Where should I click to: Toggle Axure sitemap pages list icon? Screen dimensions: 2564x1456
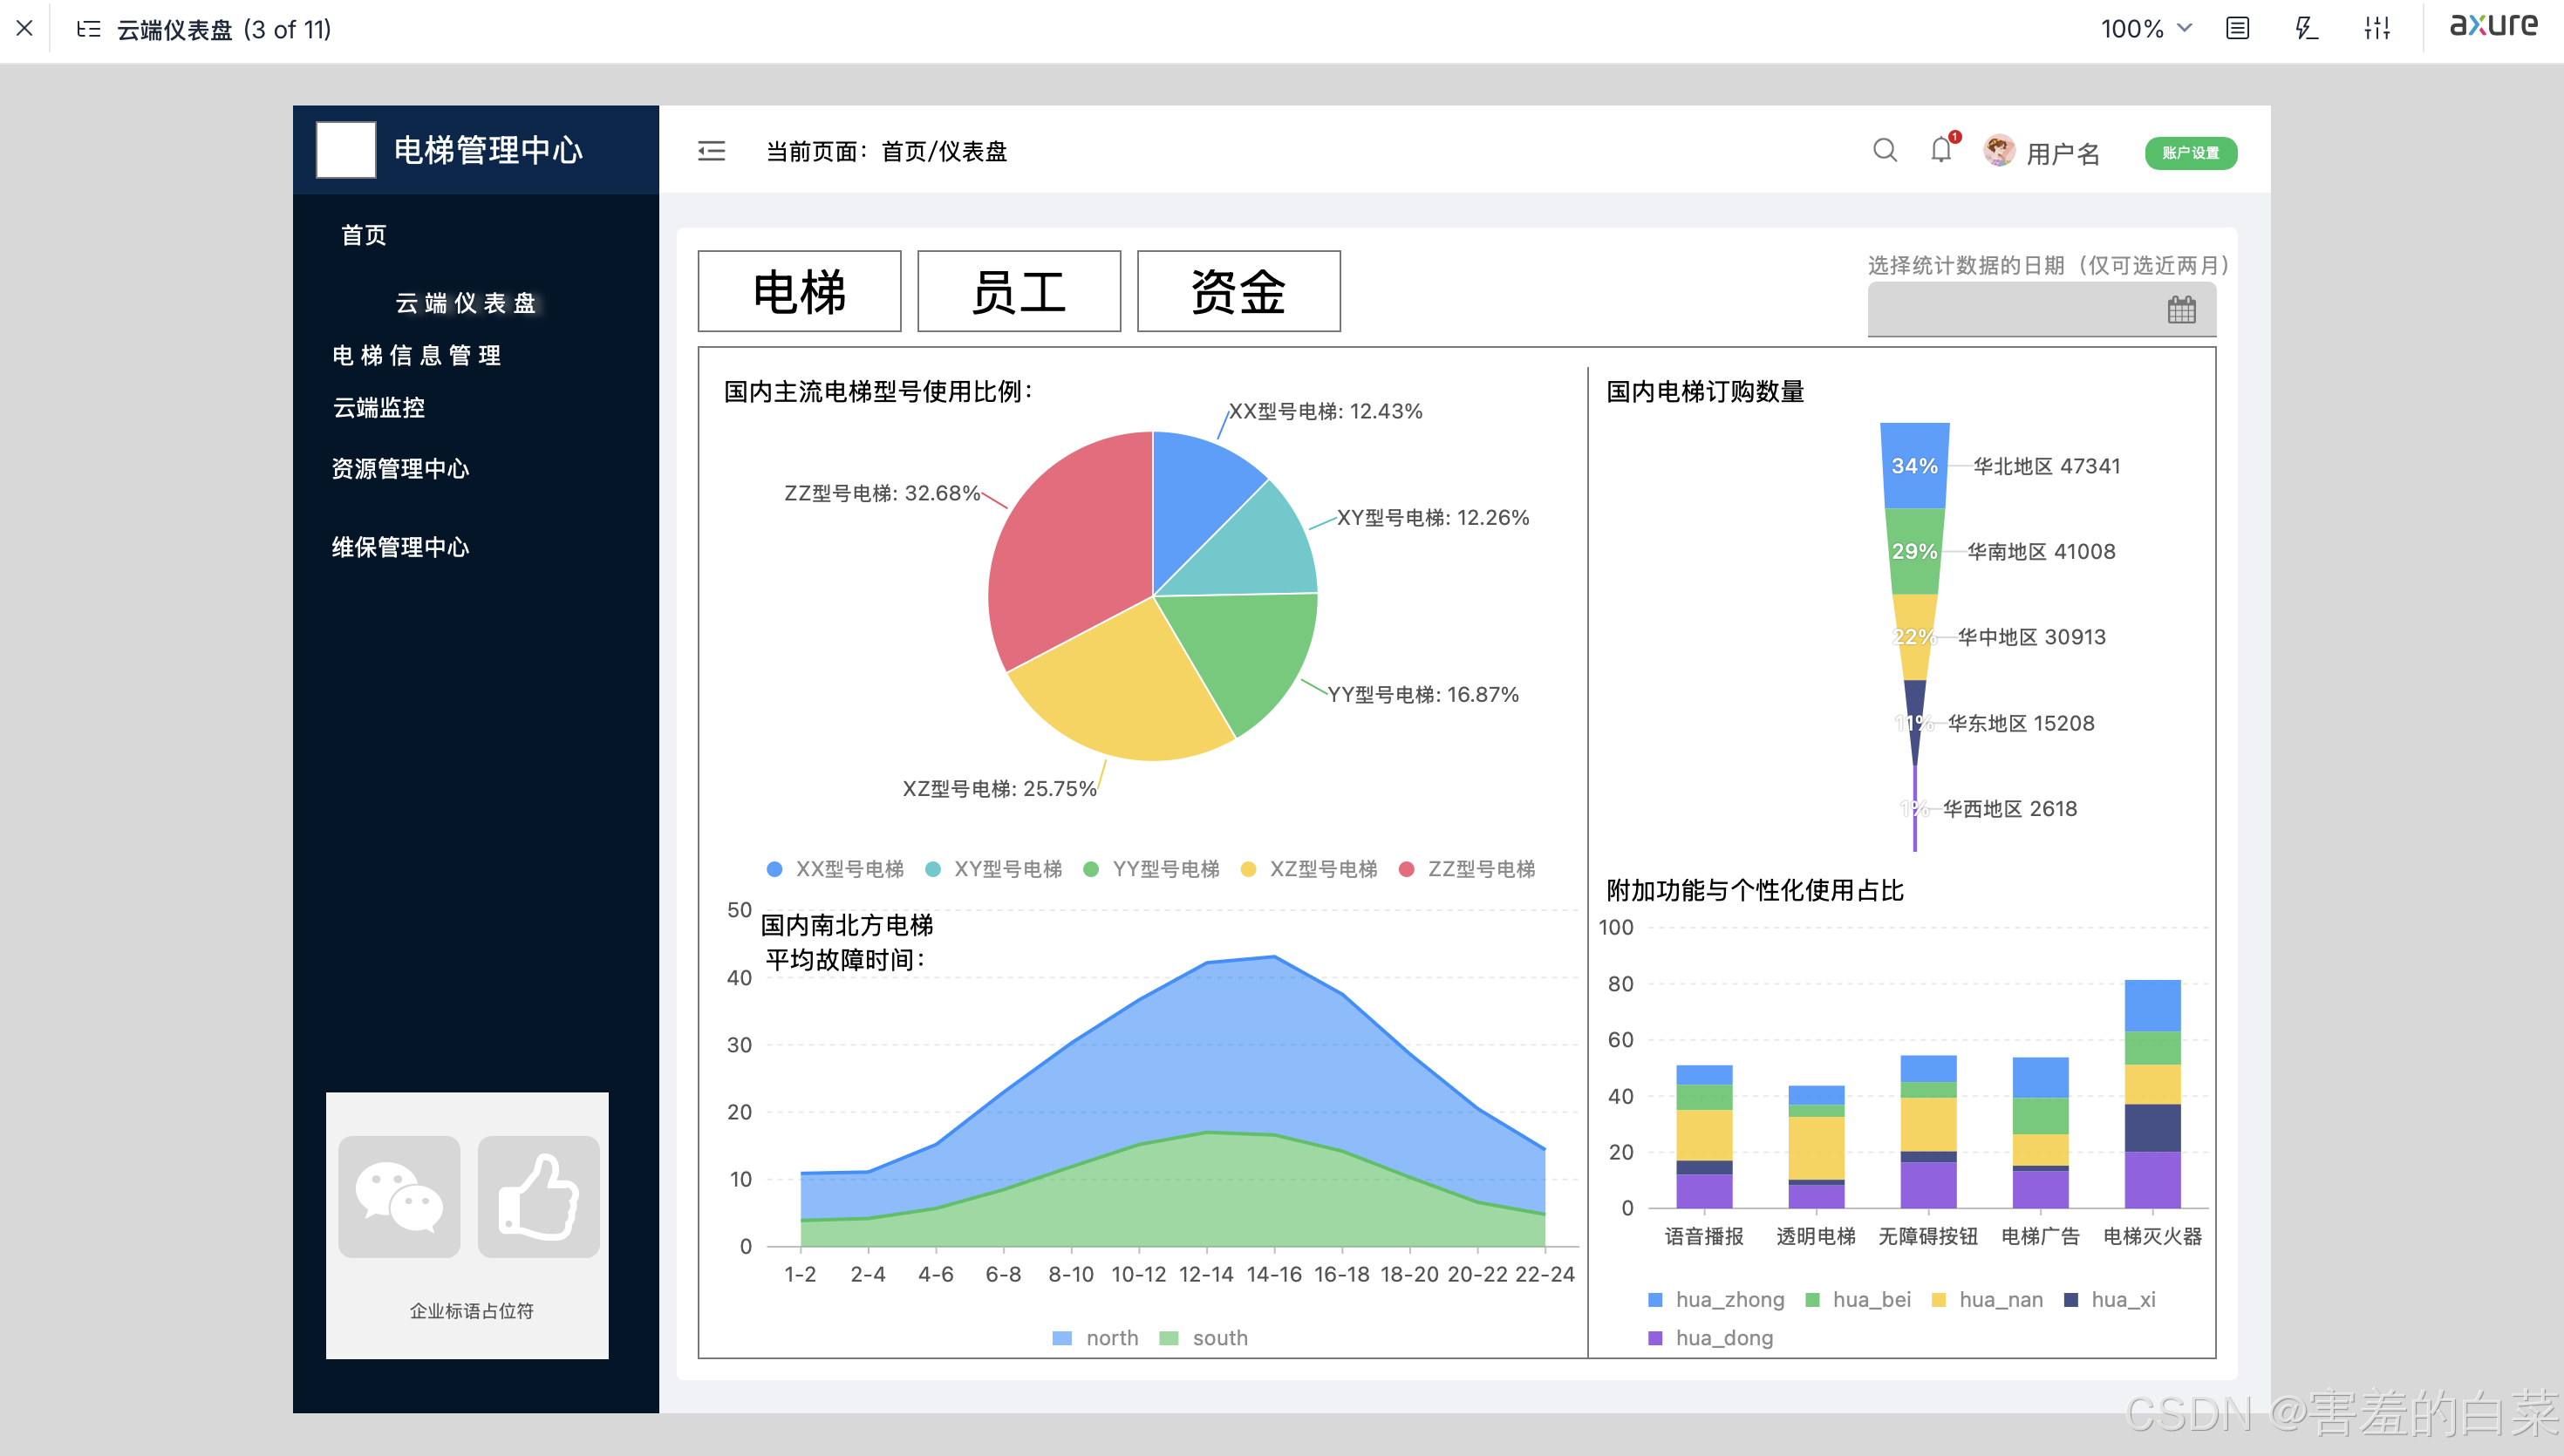click(x=88, y=28)
